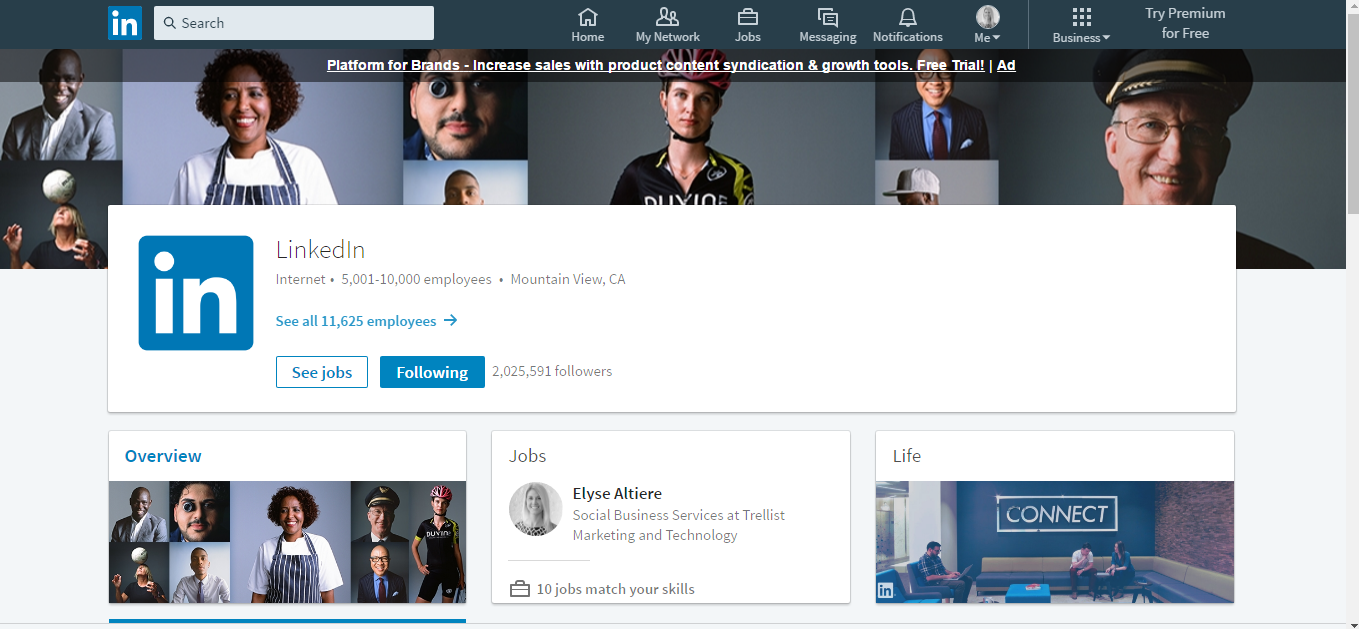This screenshot has width=1359, height=629.
Task: Click the 2,025,591 followers text
Action: coord(552,371)
